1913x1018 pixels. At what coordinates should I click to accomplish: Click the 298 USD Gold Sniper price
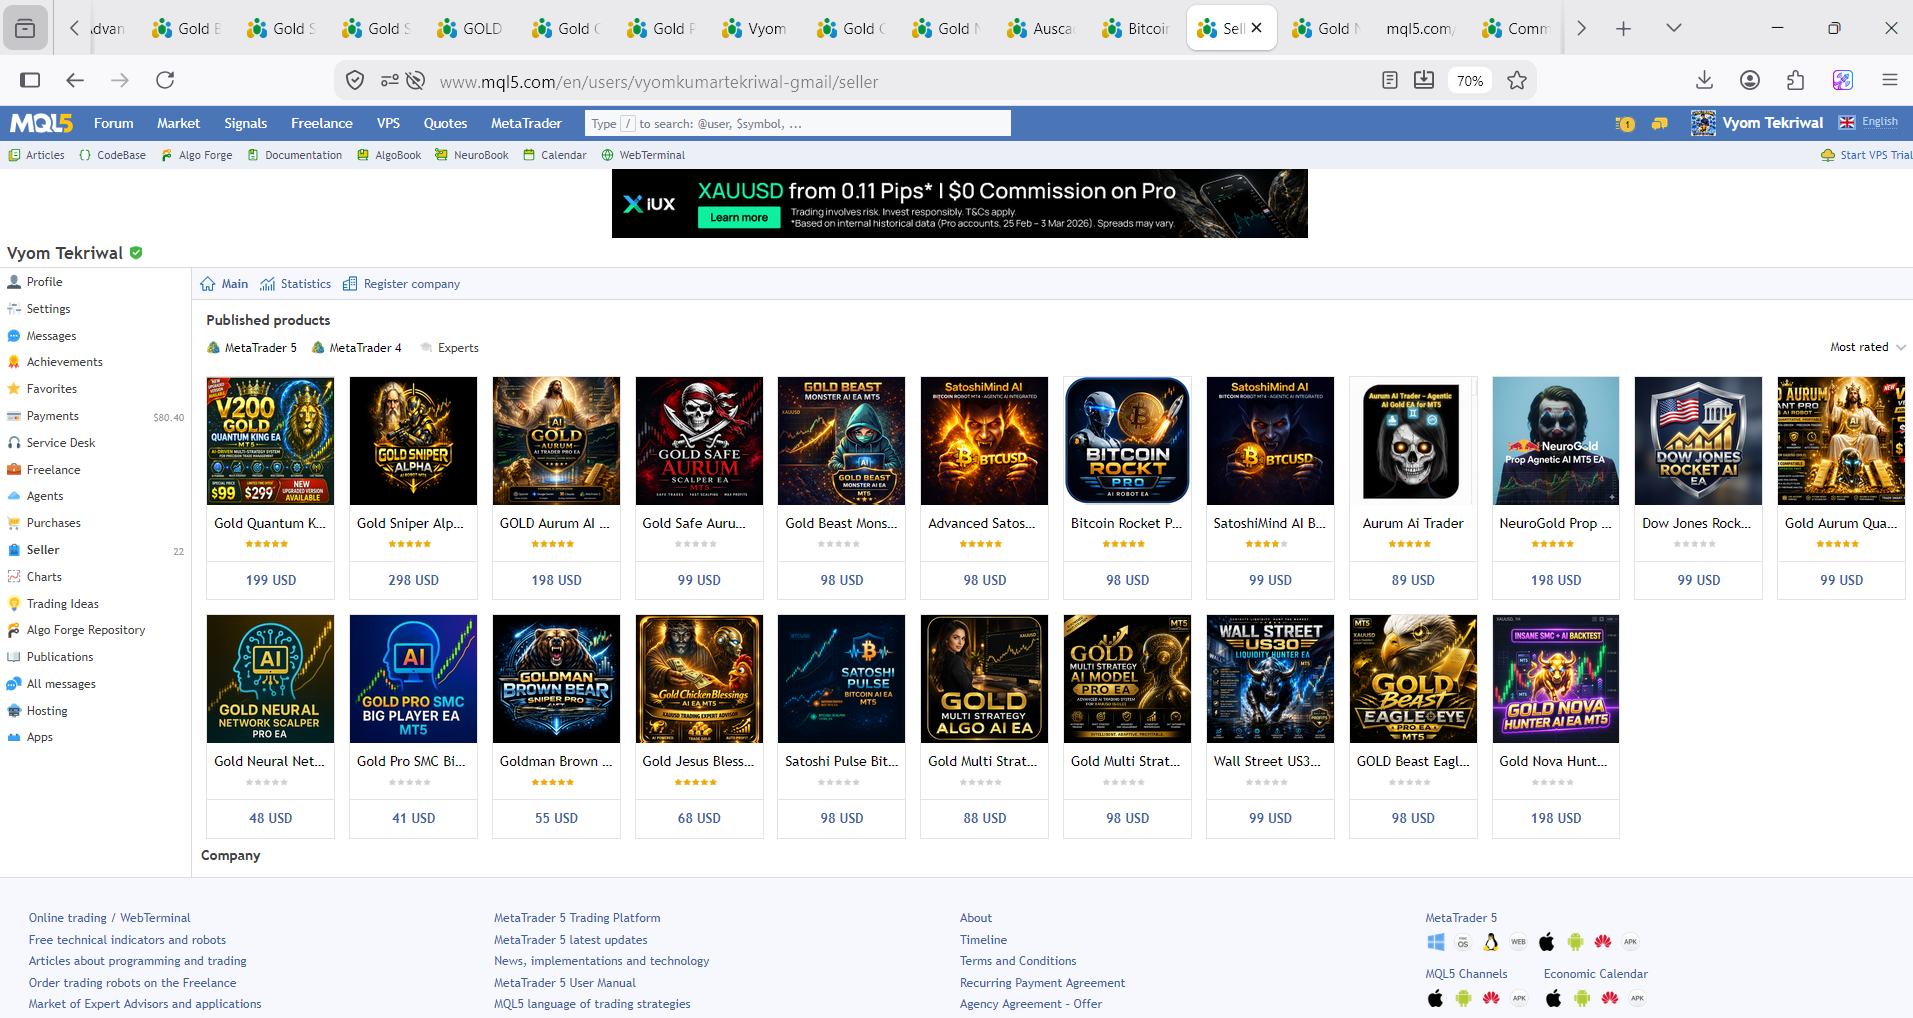coord(413,580)
